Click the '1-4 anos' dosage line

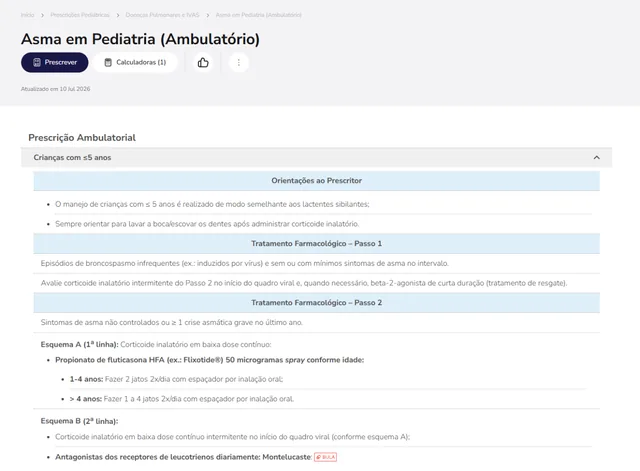click(x=176, y=379)
